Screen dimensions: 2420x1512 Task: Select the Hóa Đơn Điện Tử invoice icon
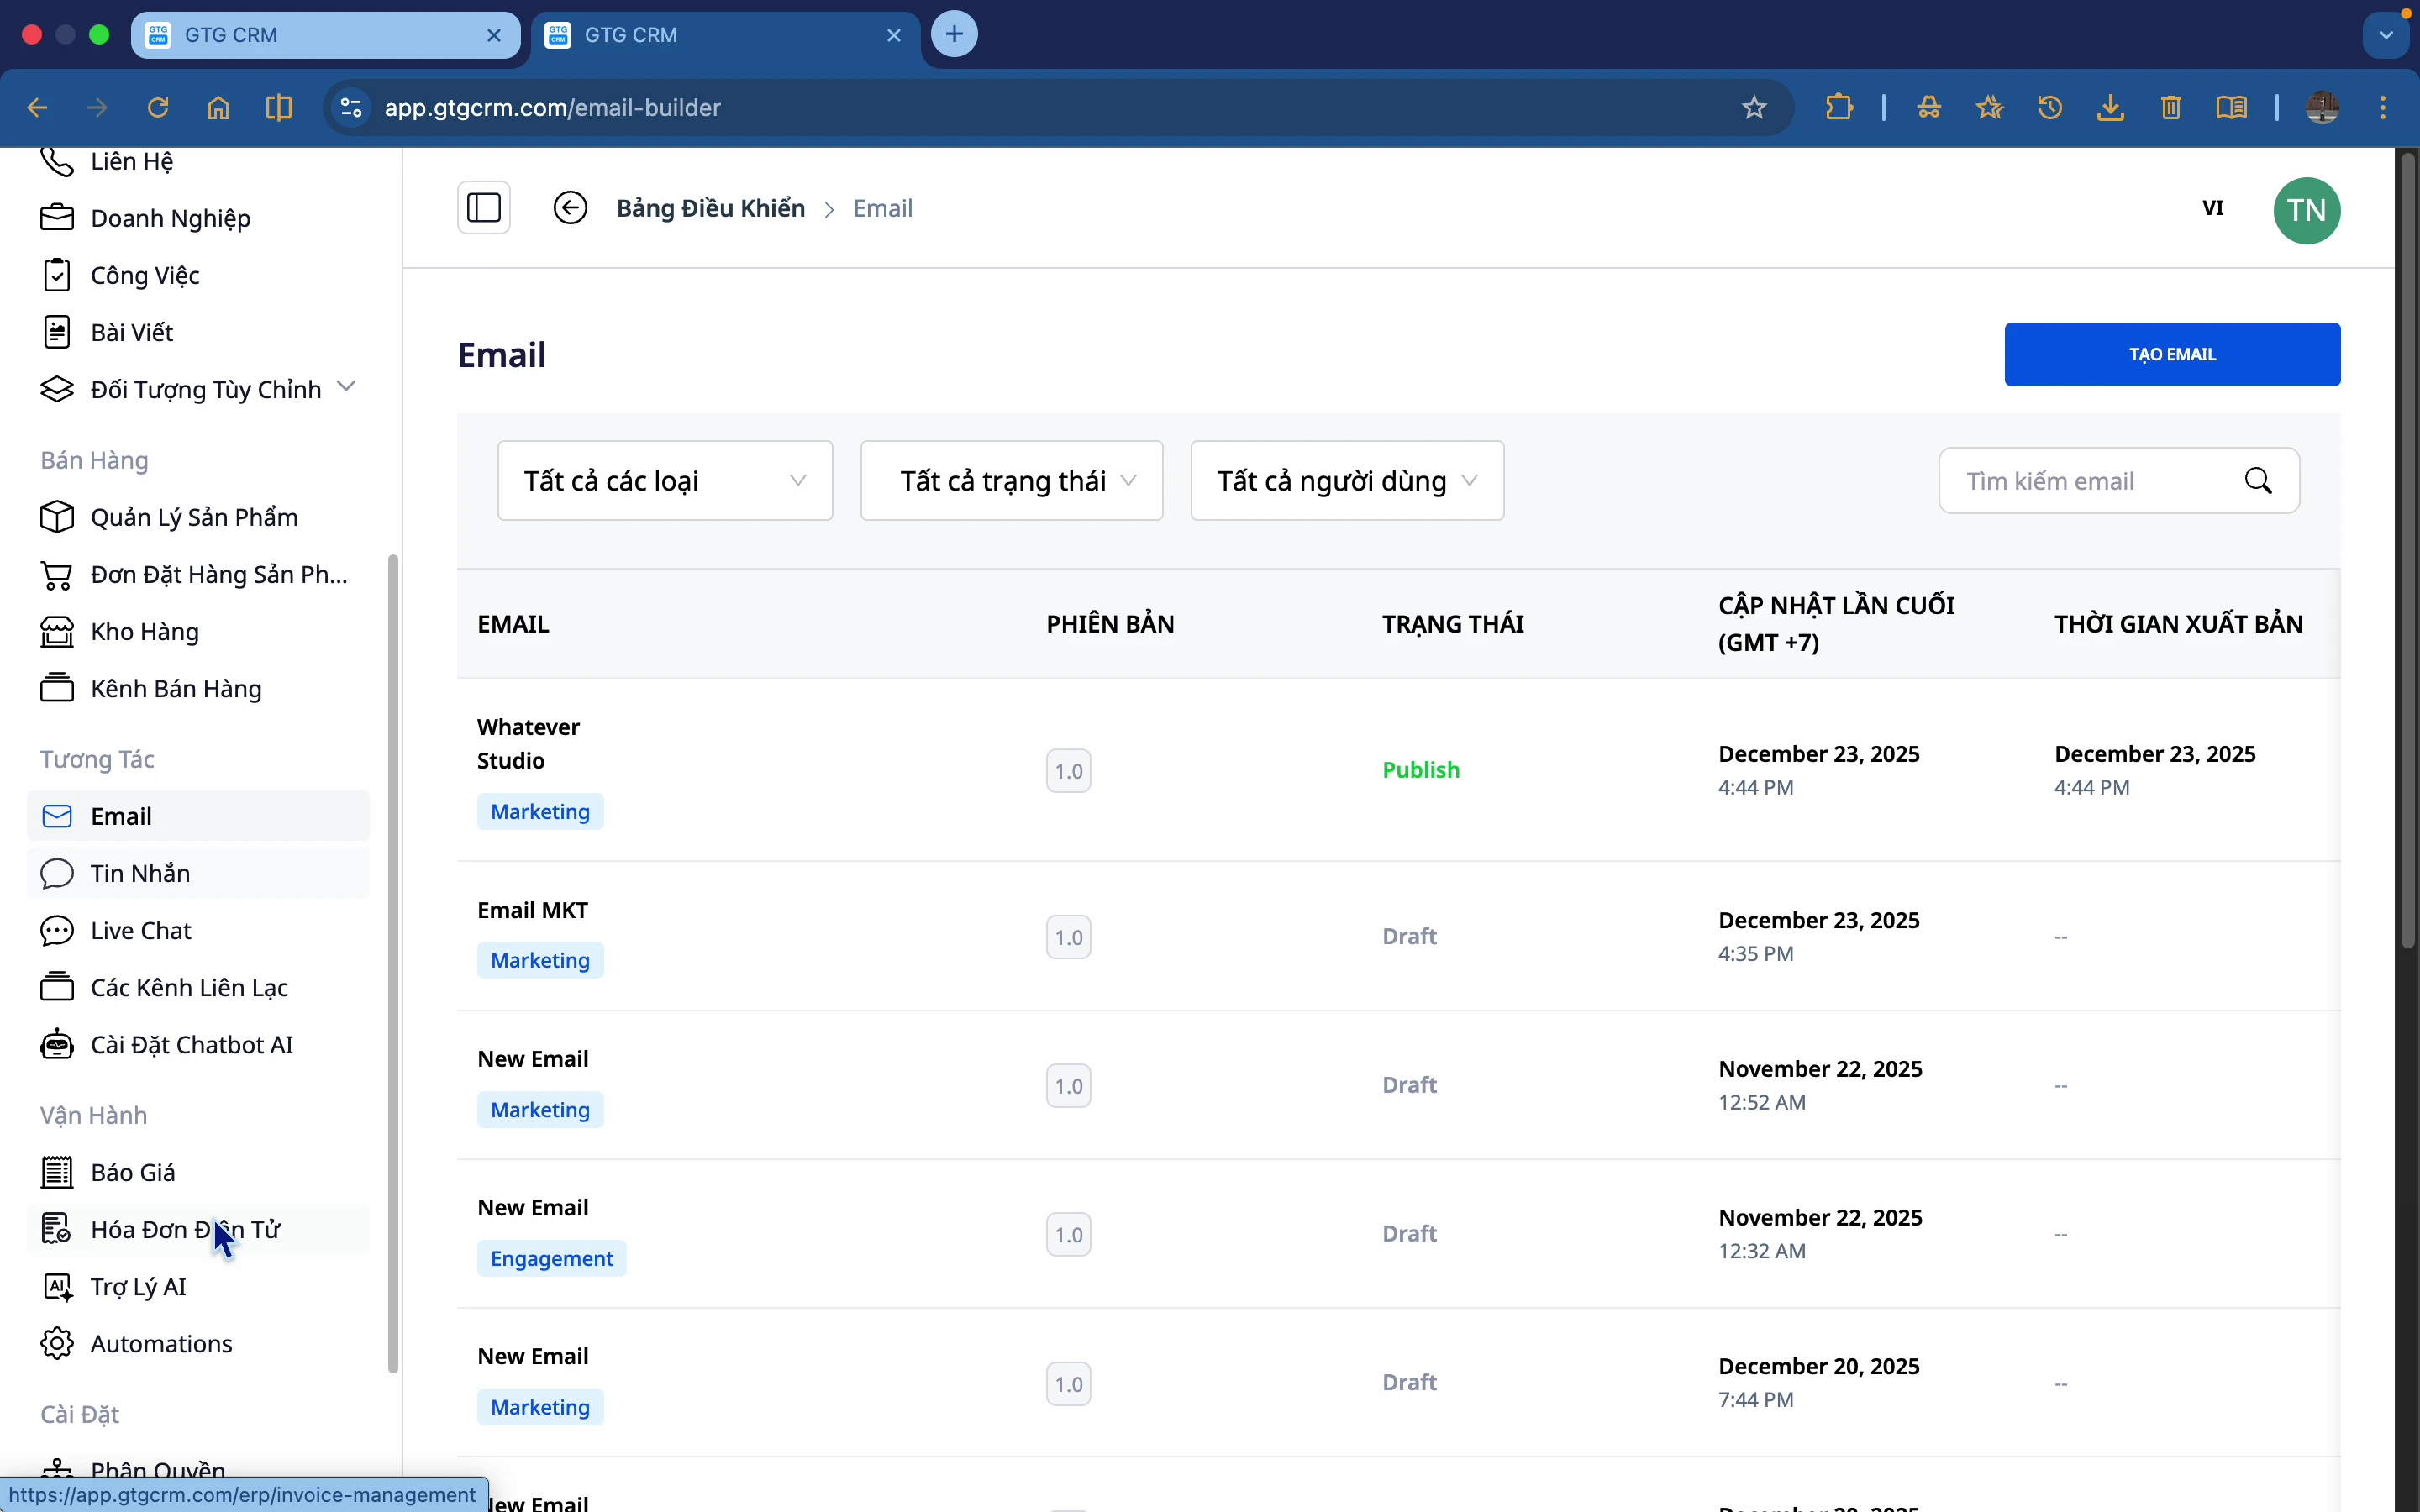pos(57,1228)
